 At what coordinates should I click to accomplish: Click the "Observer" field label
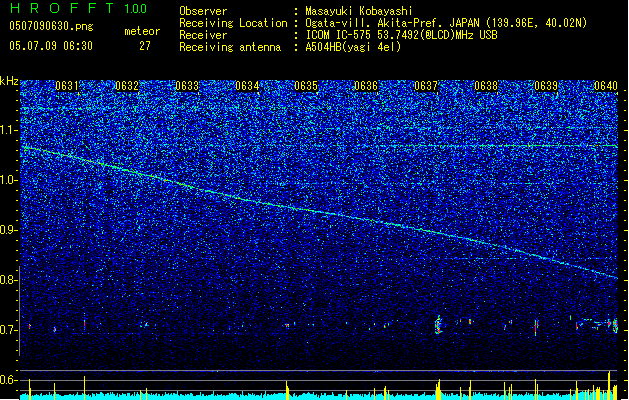[x=203, y=11]
